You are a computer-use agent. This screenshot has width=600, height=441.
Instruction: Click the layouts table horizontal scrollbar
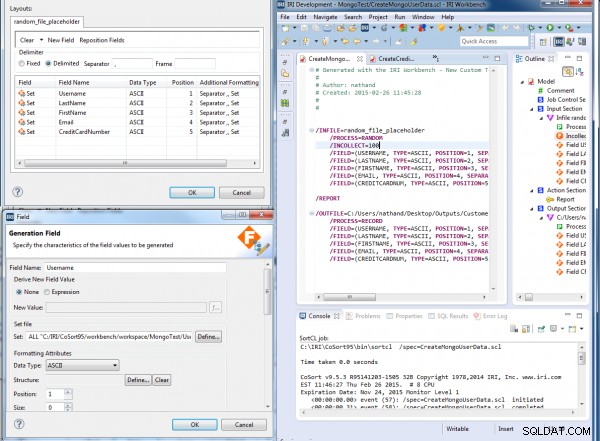click(x=126, y=163)
